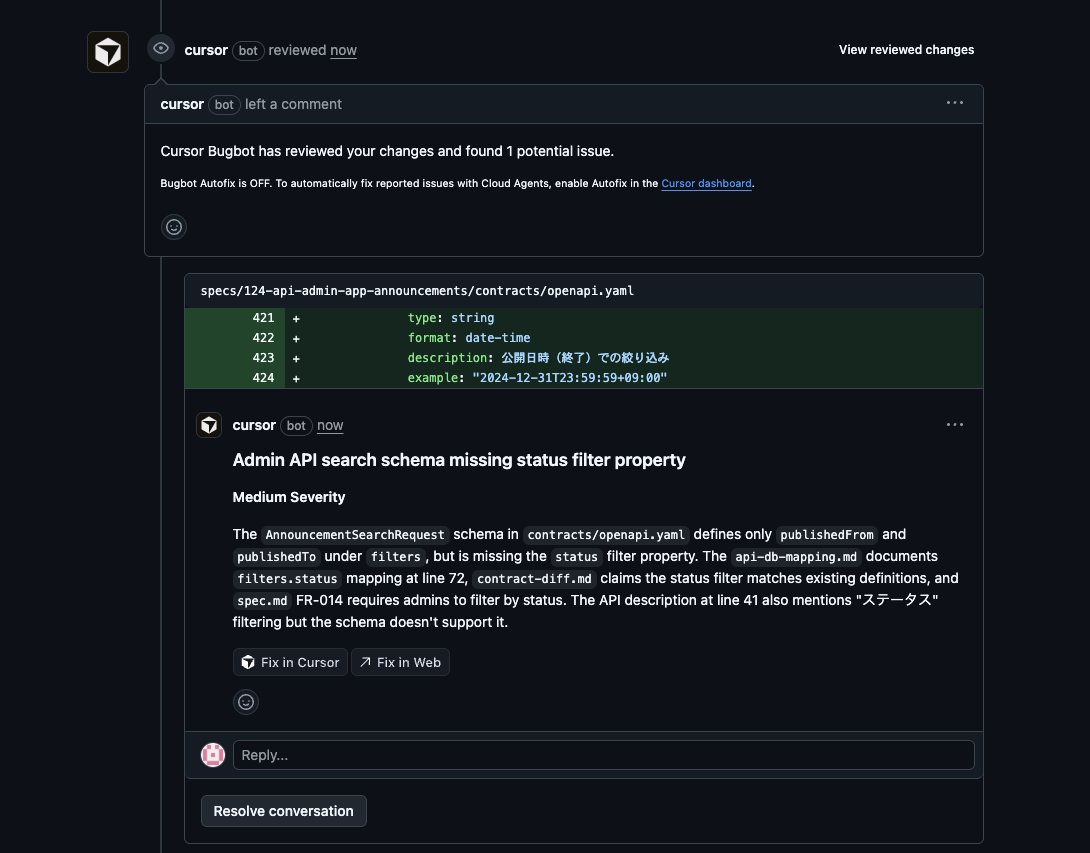Click the small cursor avatar in inline comment
This screenshot has width=1090, height=853.
[x=209, y=425]
